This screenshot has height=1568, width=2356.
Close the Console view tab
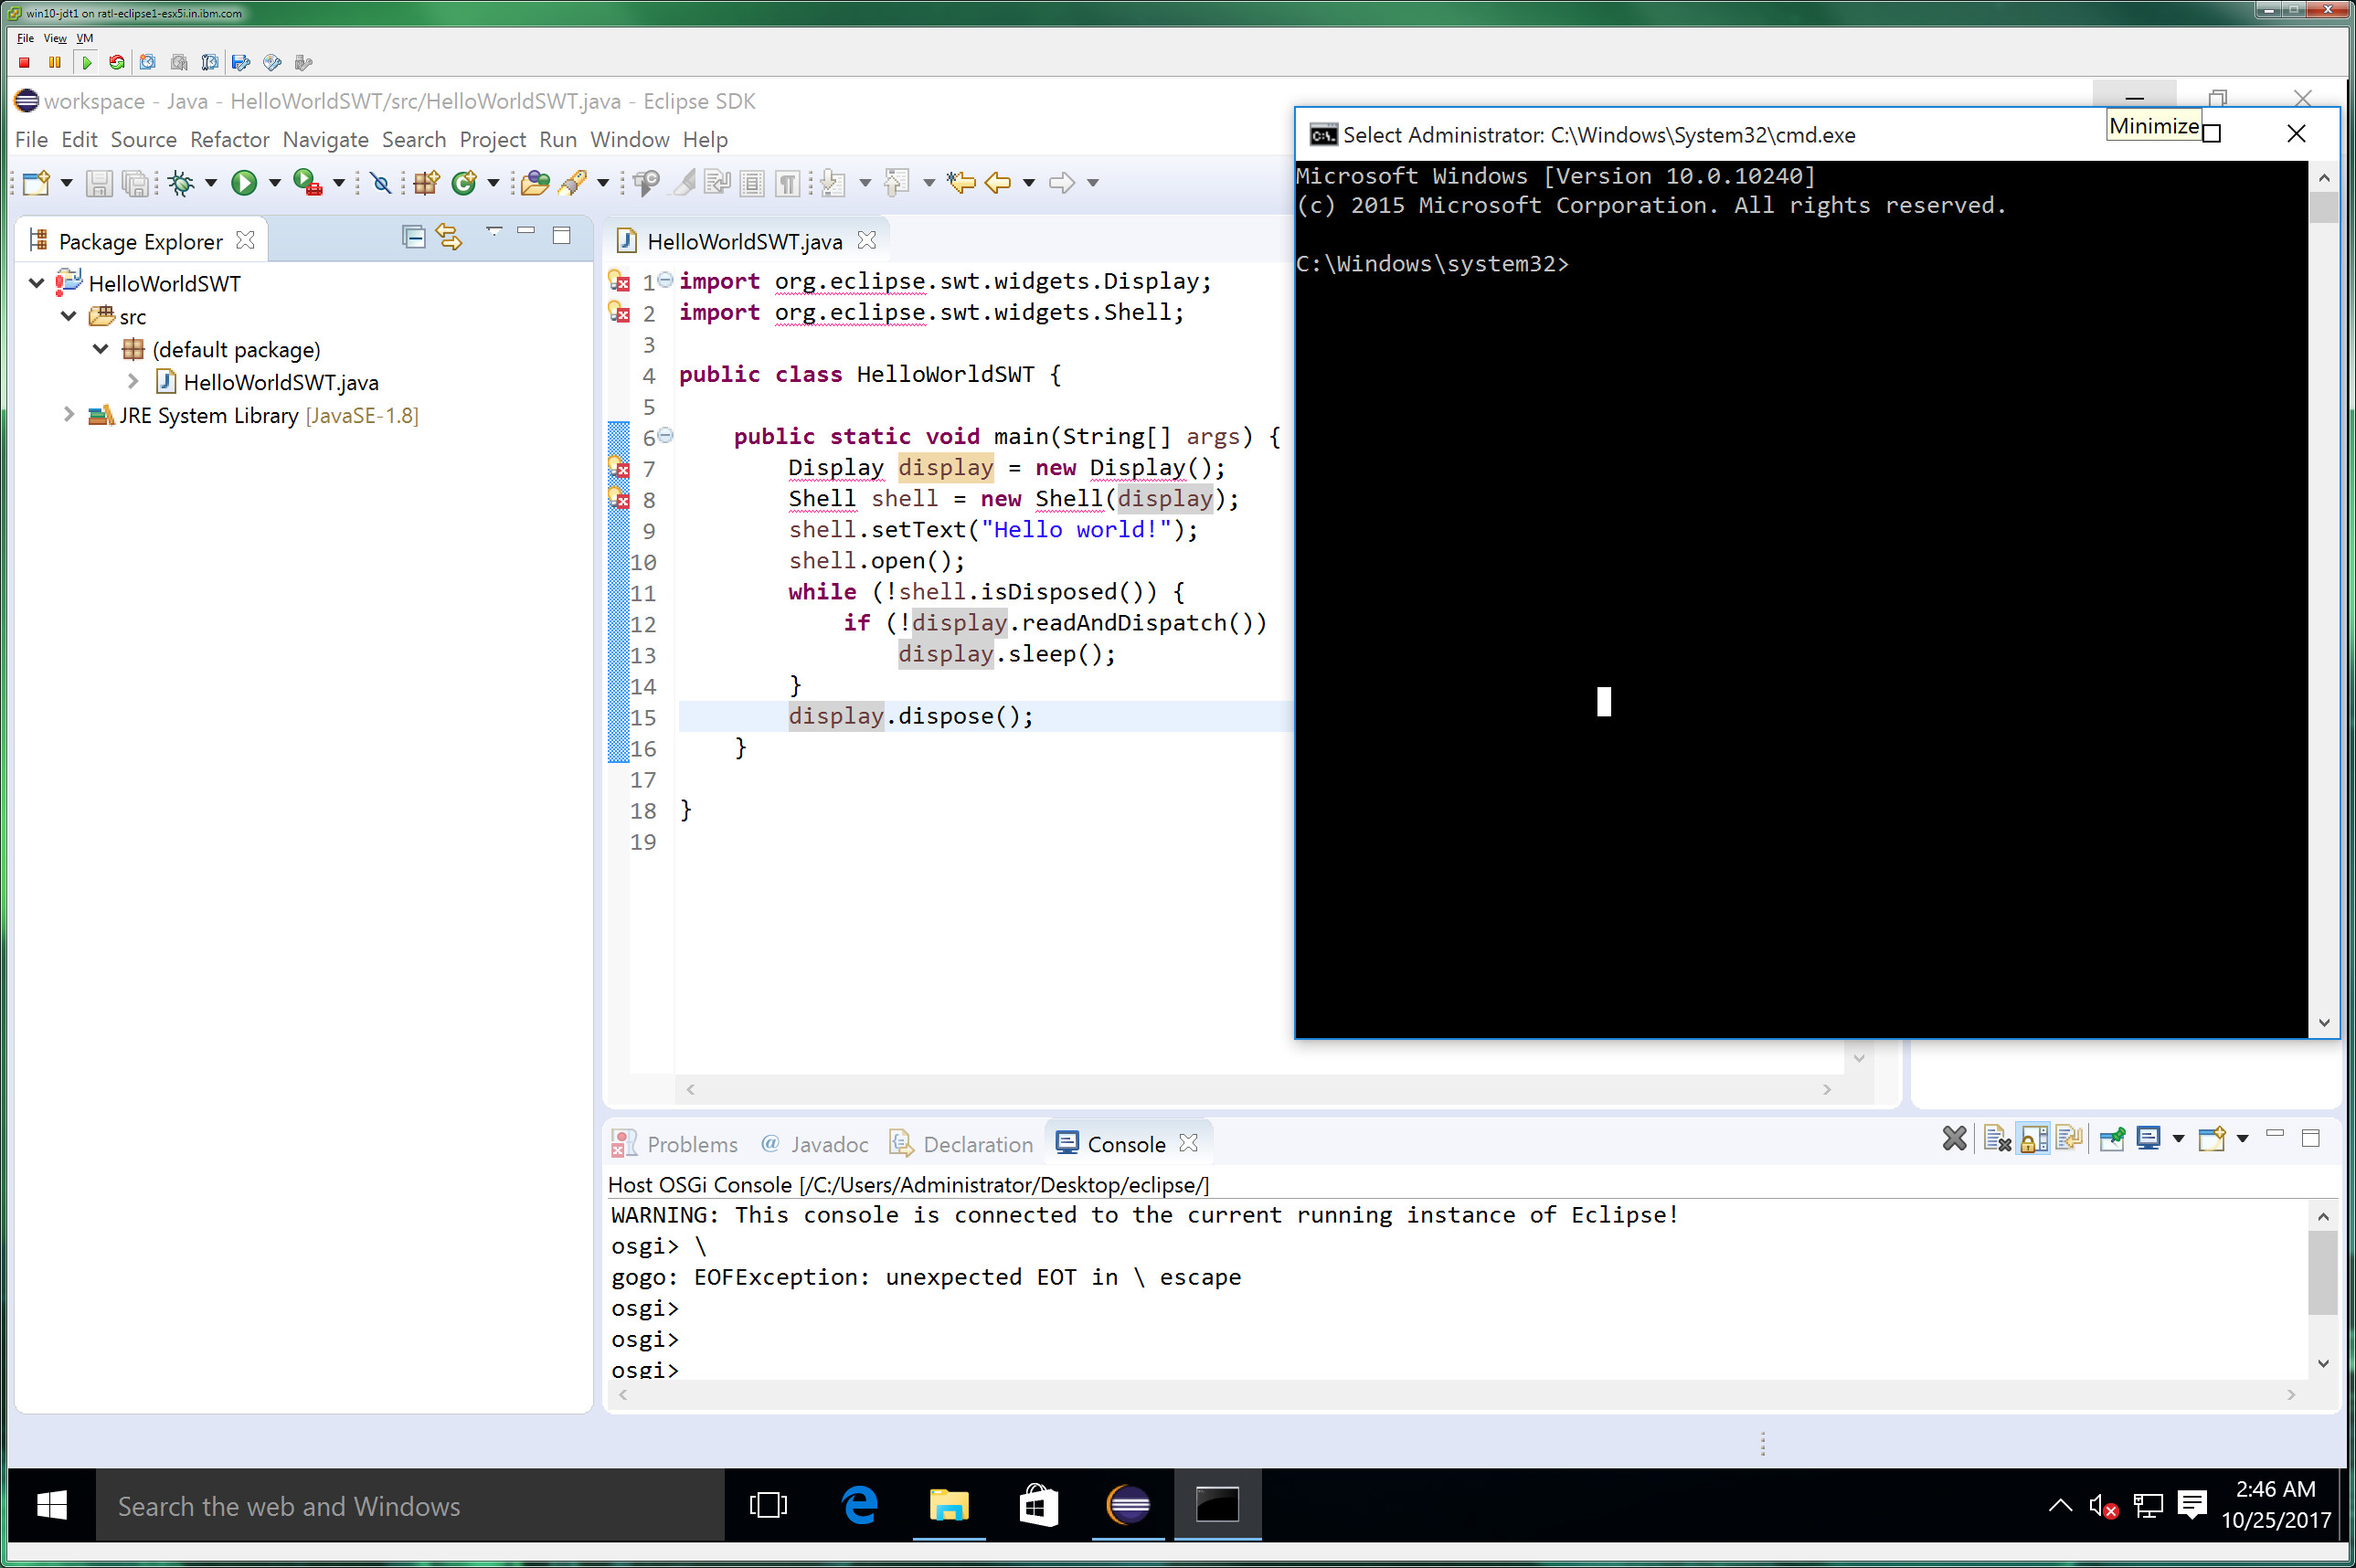coord(1188,1143)
